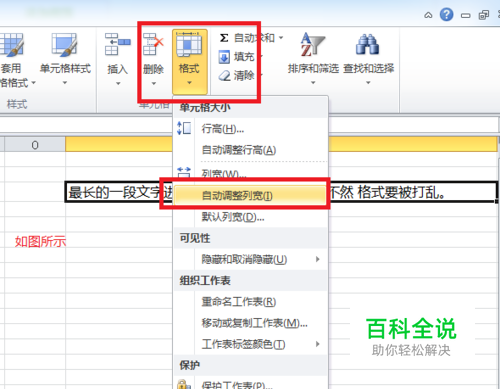Image resolution: width=500 pixels, height=389 pixels.
Task: Expand Hide & Unhide (隐藏和取消隐藏) submenu arrow
Action: click(318, 259)
